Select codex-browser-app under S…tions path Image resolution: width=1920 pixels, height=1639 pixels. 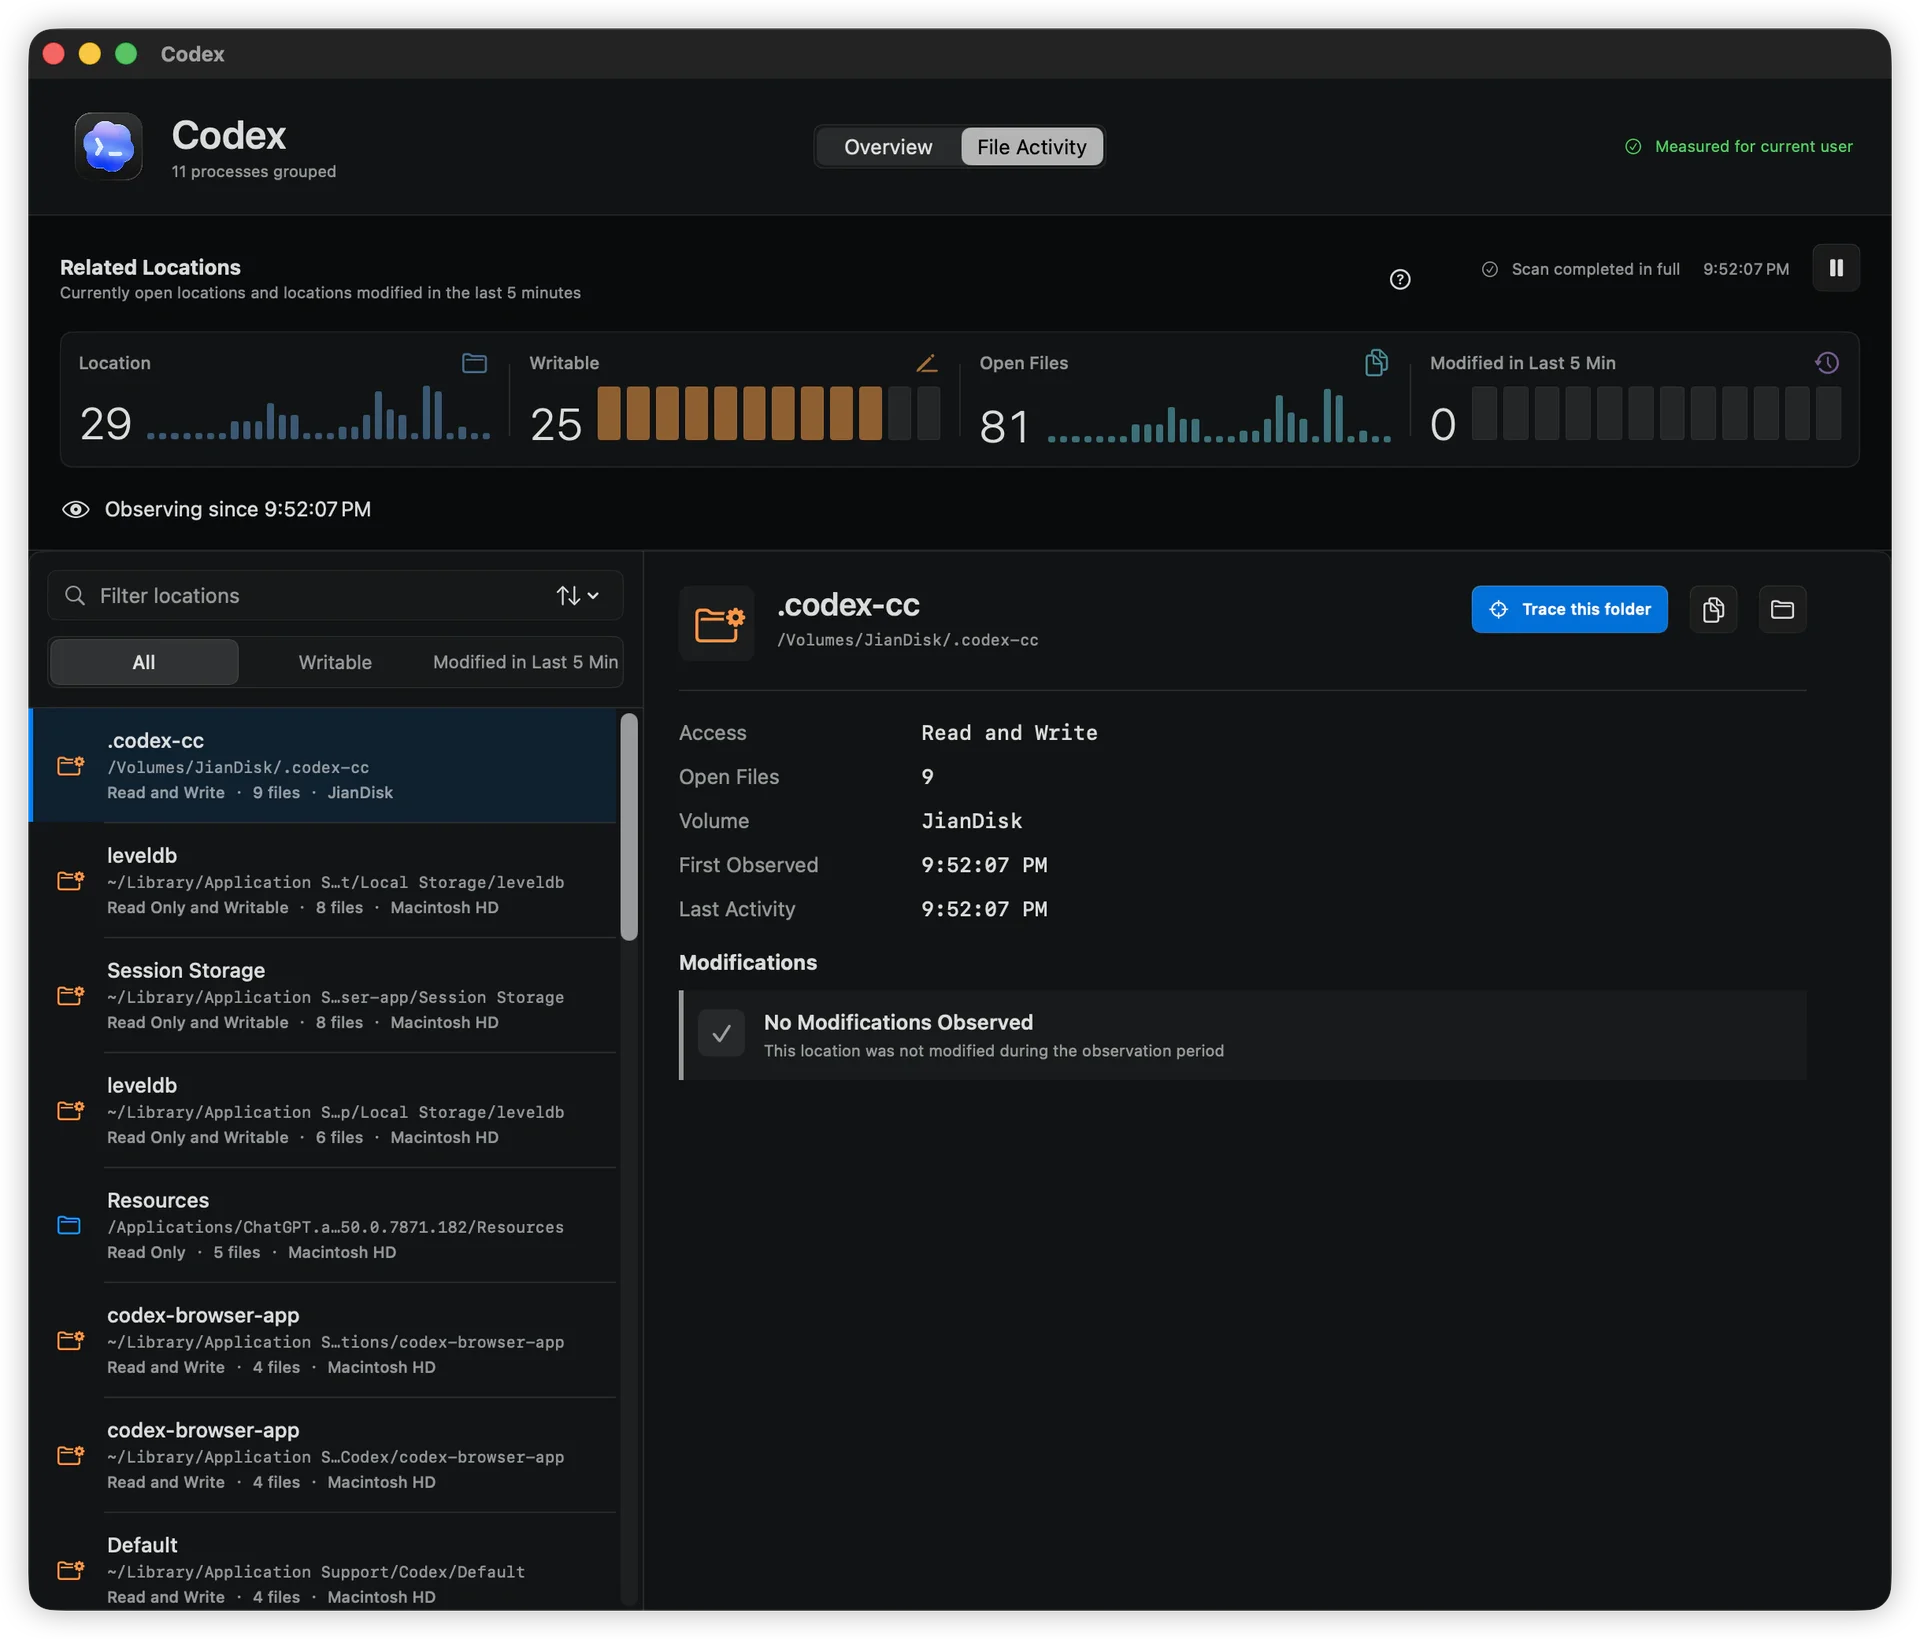click(325, 1341)
